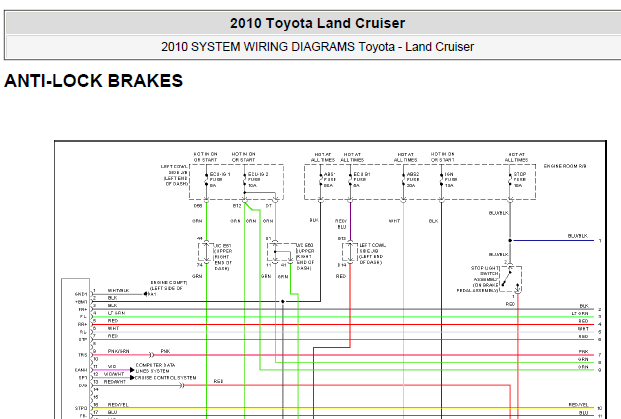Click the 'PNK' wire label on the pink wire

pos(166,351)
